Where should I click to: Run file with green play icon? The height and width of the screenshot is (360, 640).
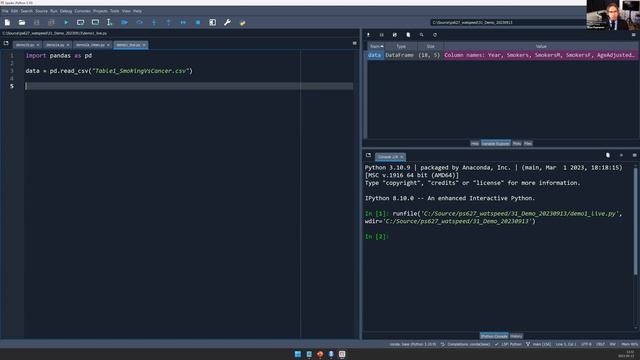pyautogui.click(x=66, y=22)
